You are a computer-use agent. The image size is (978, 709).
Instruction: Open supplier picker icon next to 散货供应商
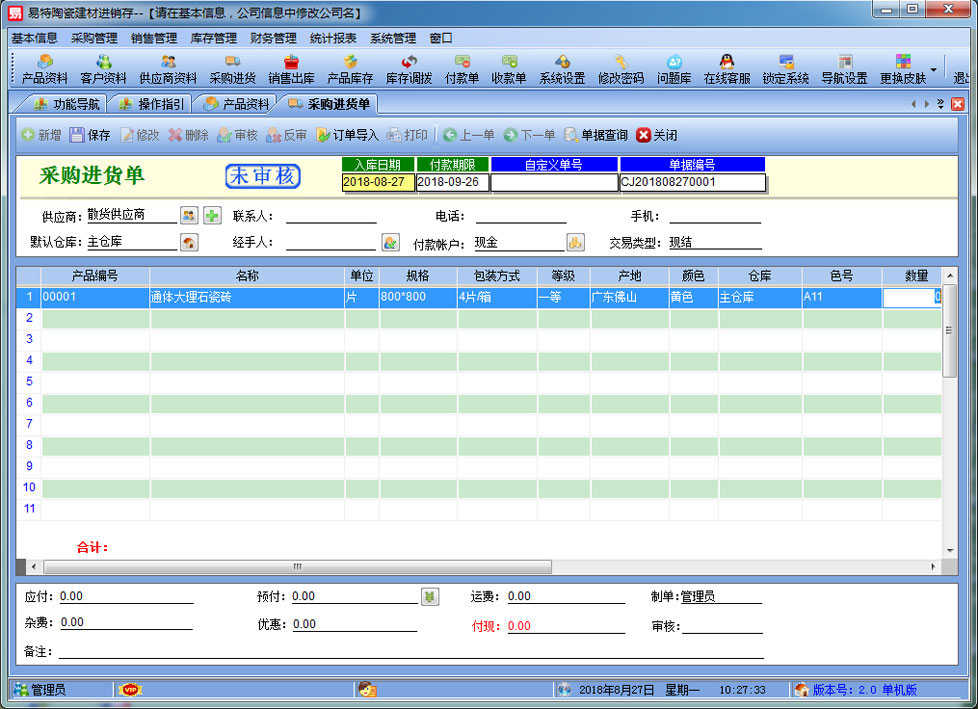click(x=189, y=215)
